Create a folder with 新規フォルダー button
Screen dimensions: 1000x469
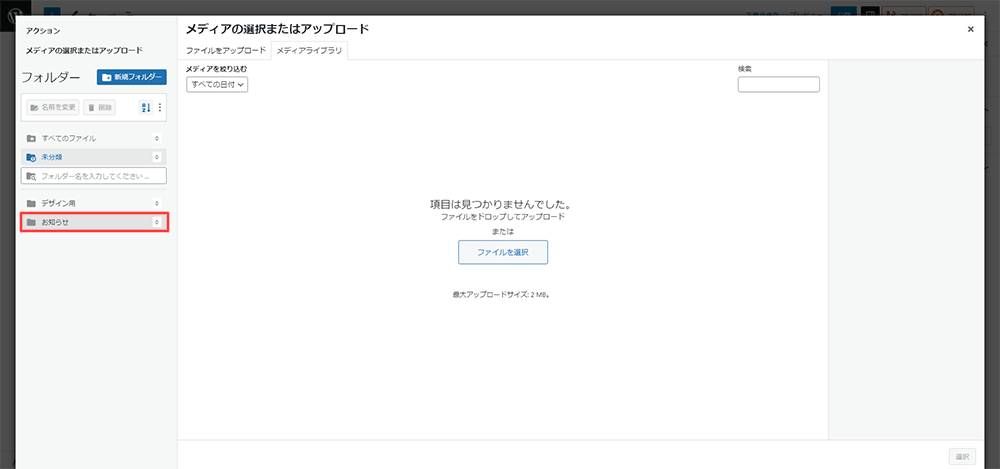(x=131, y=77)
